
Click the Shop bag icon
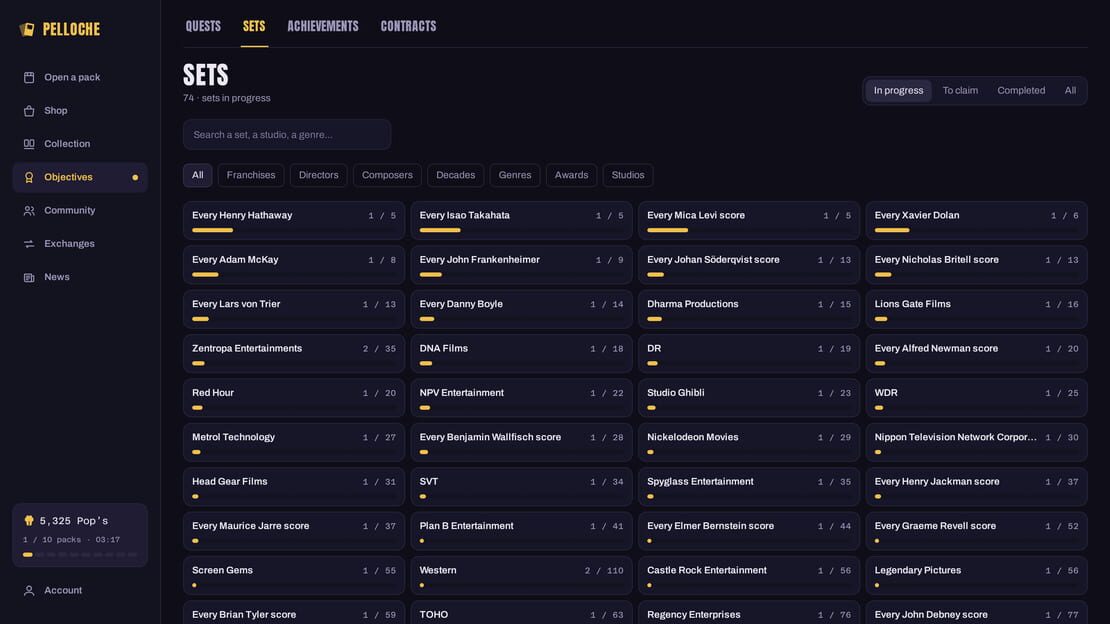click(x=29, y=110)
